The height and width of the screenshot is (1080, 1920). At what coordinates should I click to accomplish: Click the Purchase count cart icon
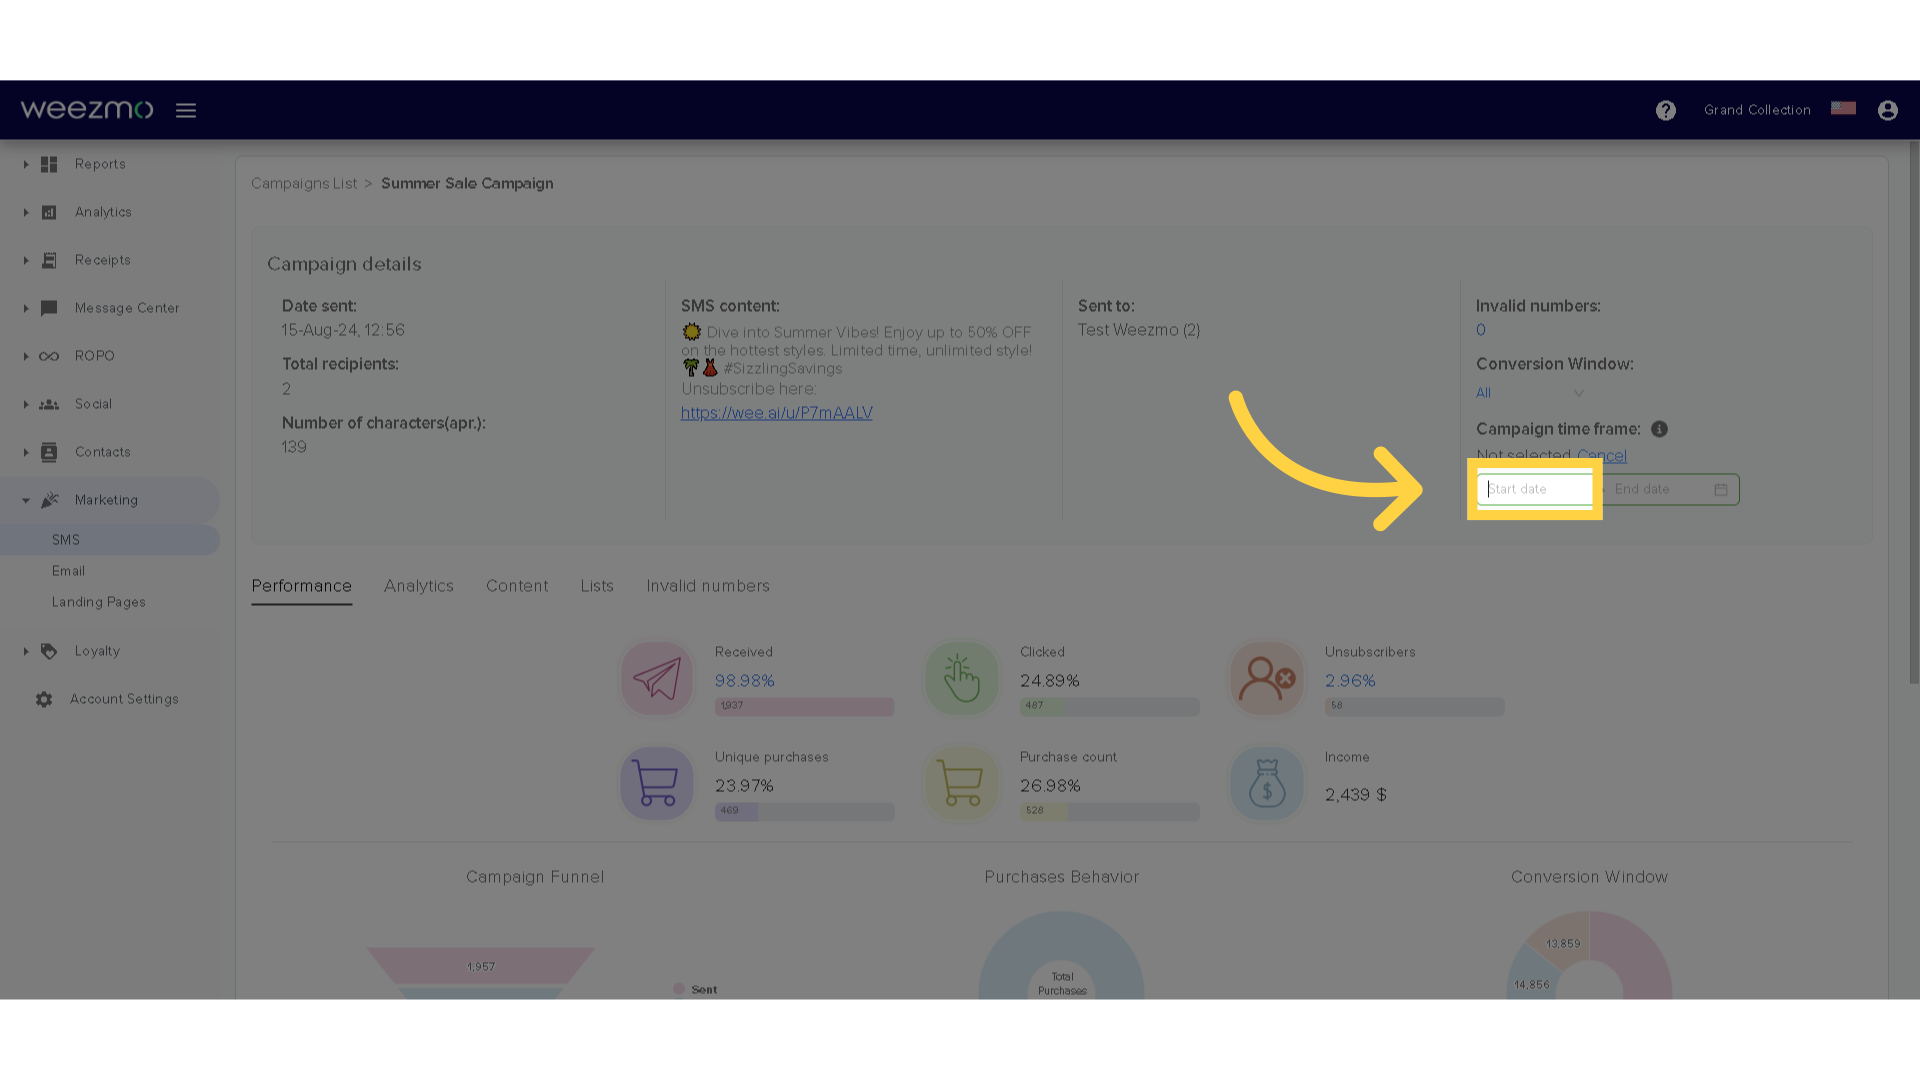962,784
